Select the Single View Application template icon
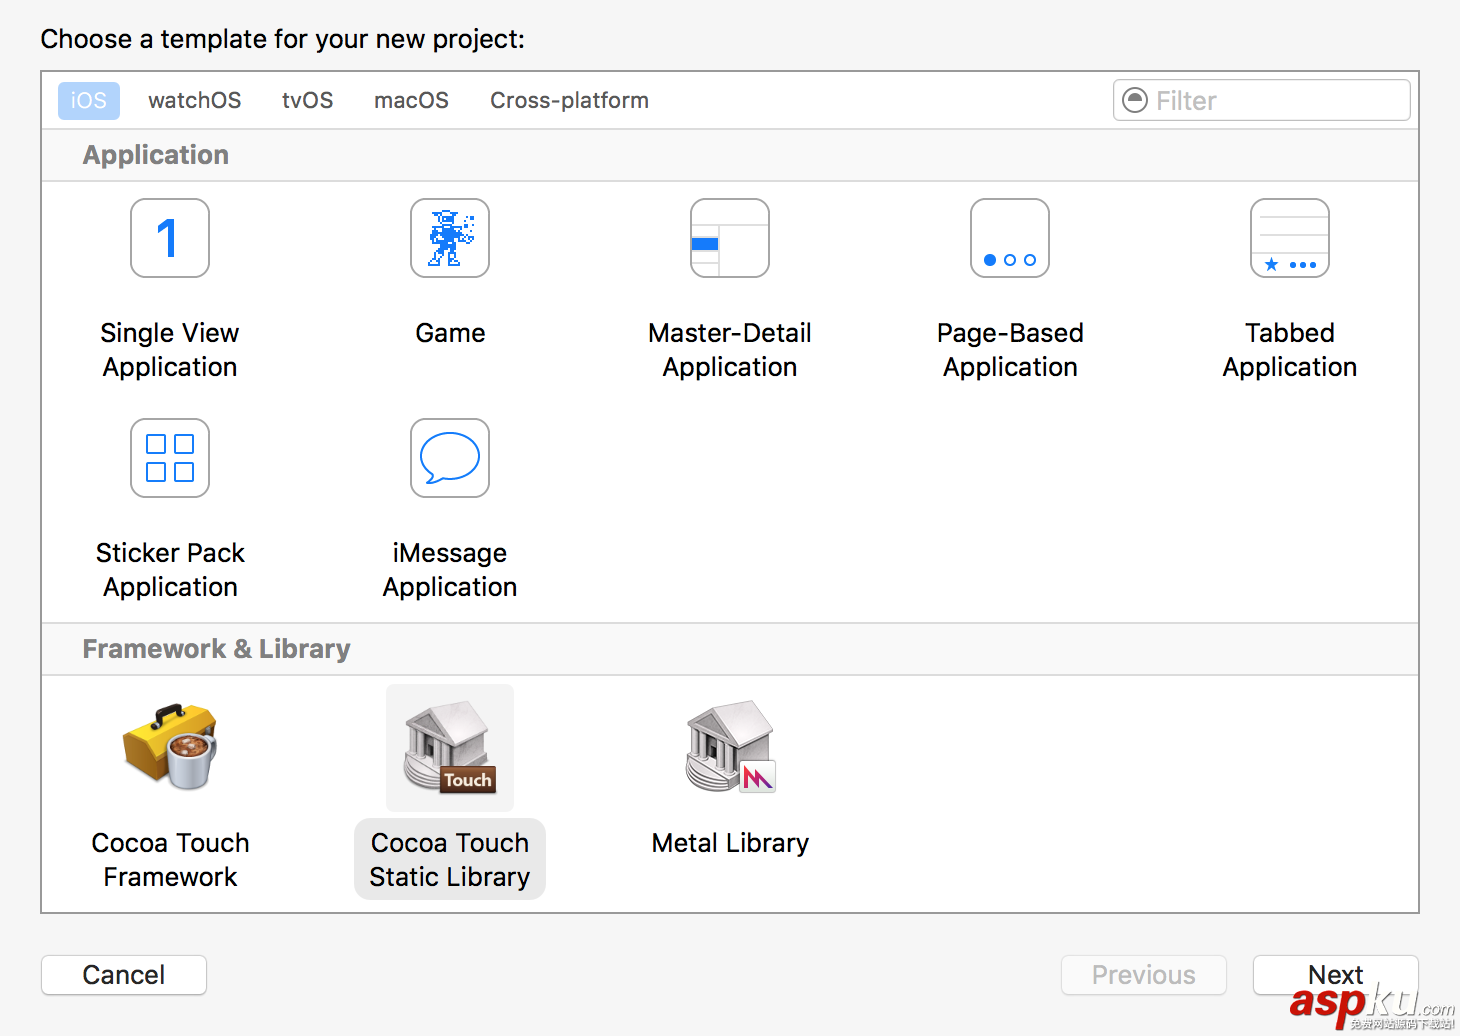This screenshot has height=1036, width=1460. (170, 238)
